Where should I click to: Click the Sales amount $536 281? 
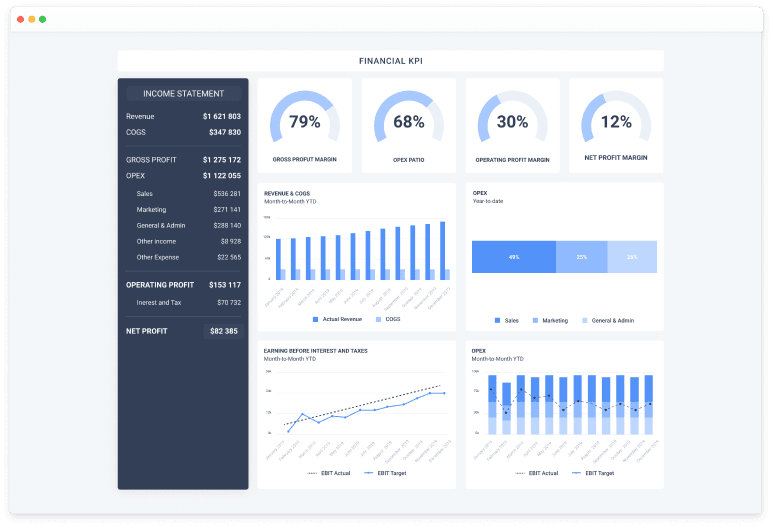tap(227, 194)
